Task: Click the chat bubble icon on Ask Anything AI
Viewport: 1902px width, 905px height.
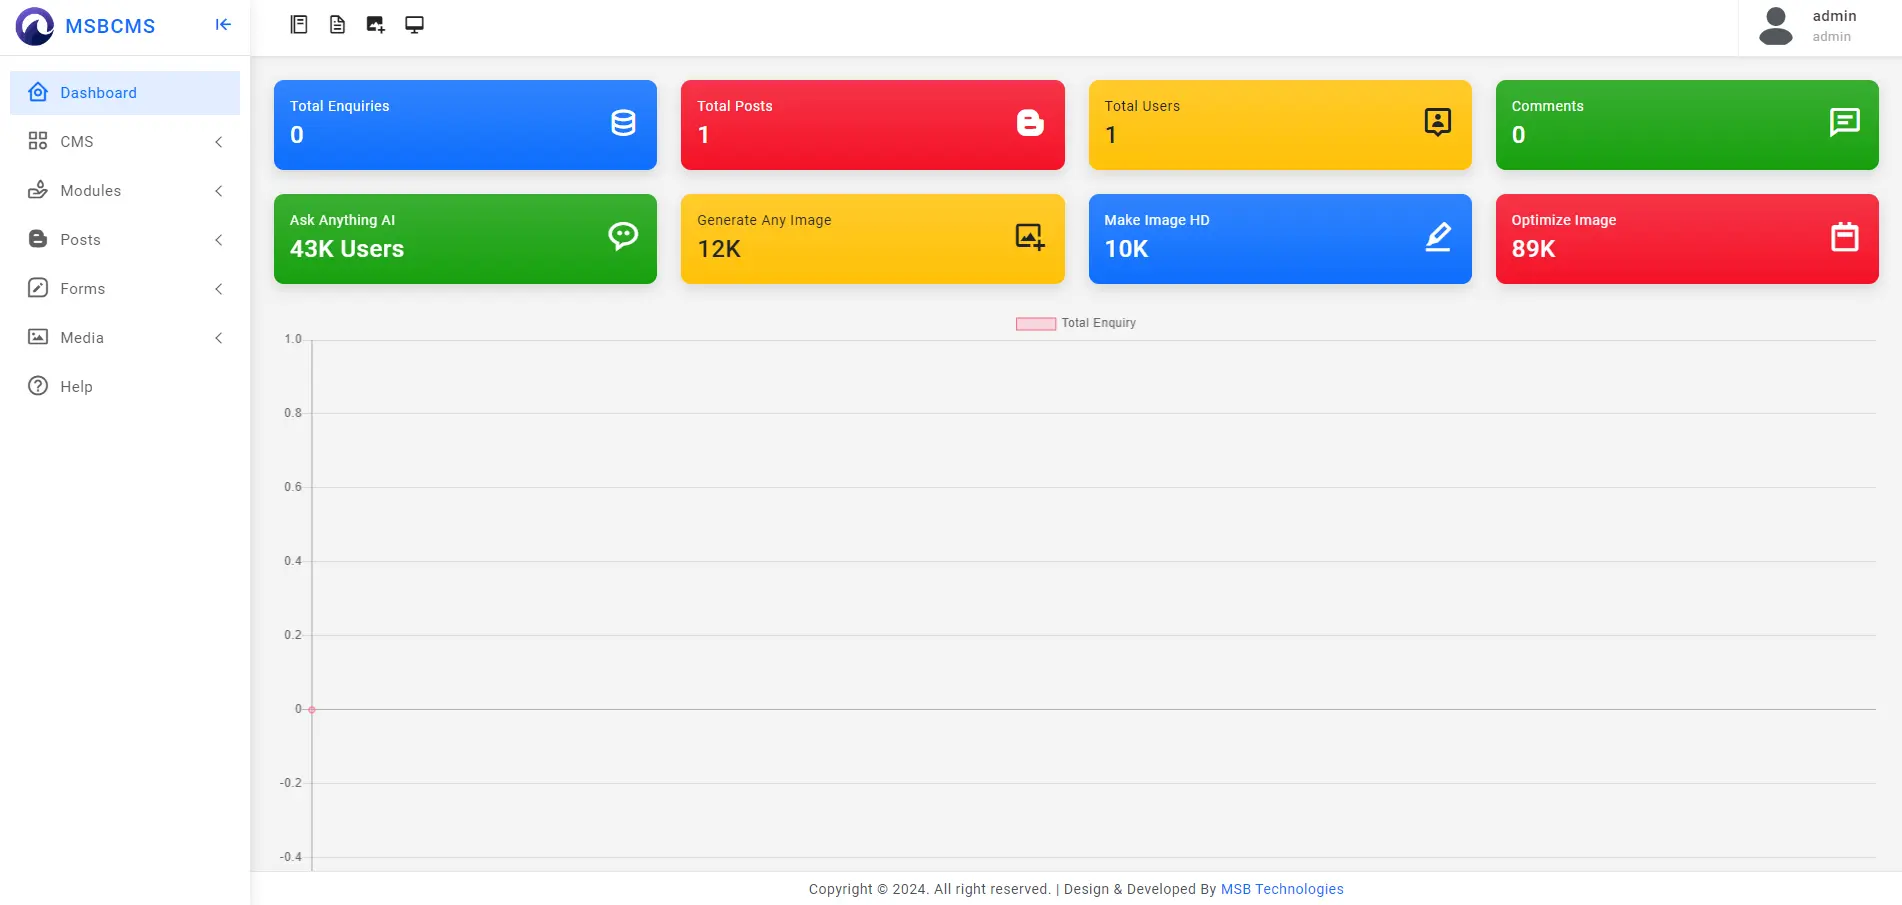Action: point(623,236)
